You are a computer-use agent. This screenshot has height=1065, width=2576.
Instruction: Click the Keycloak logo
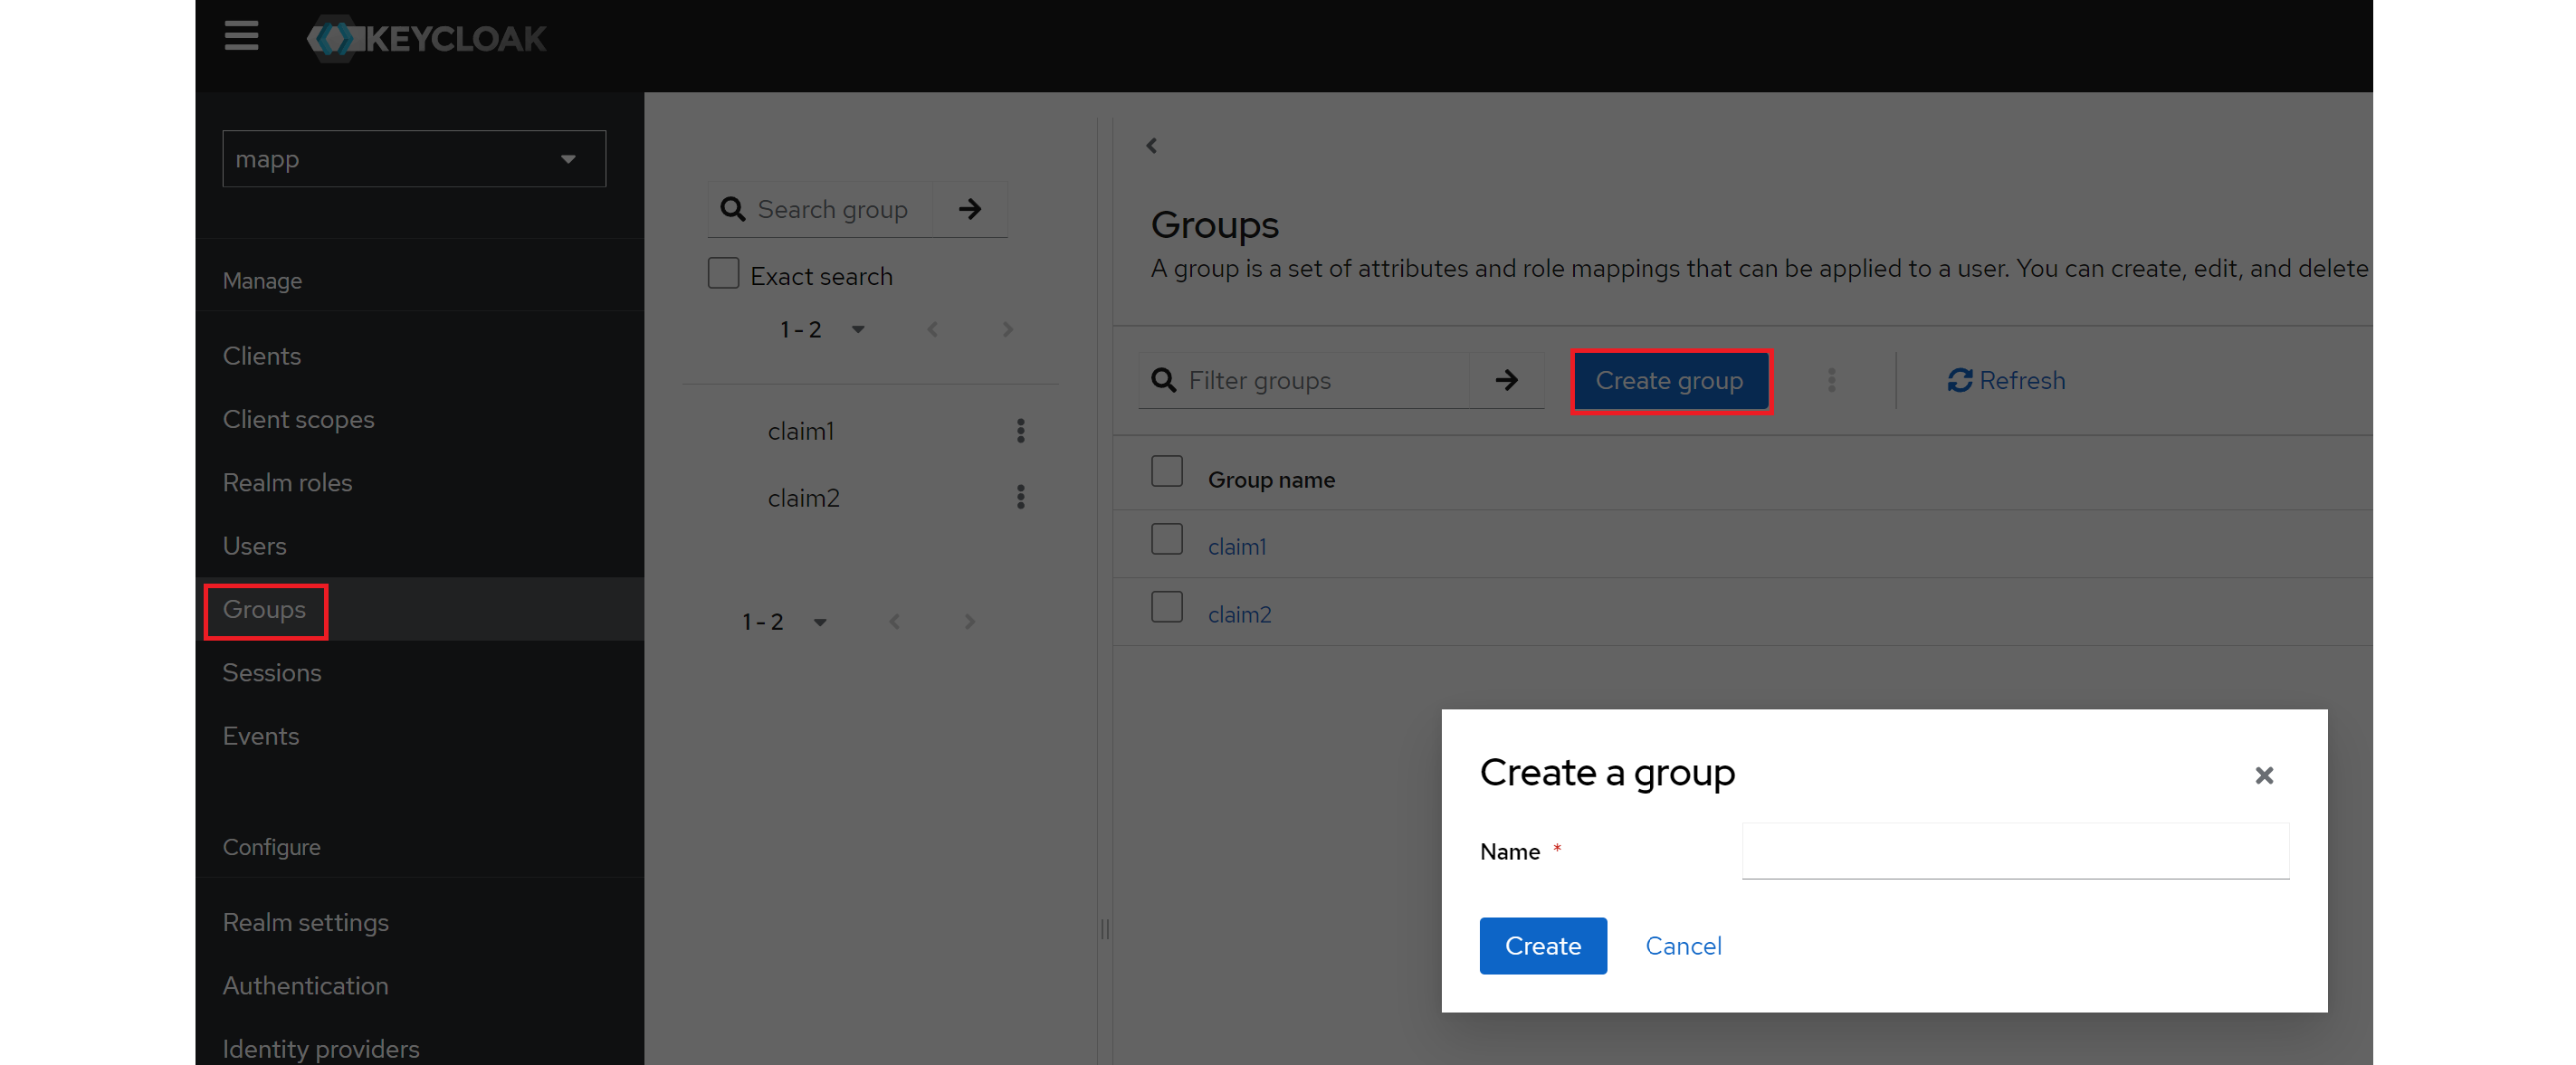[x=427, y=38]
